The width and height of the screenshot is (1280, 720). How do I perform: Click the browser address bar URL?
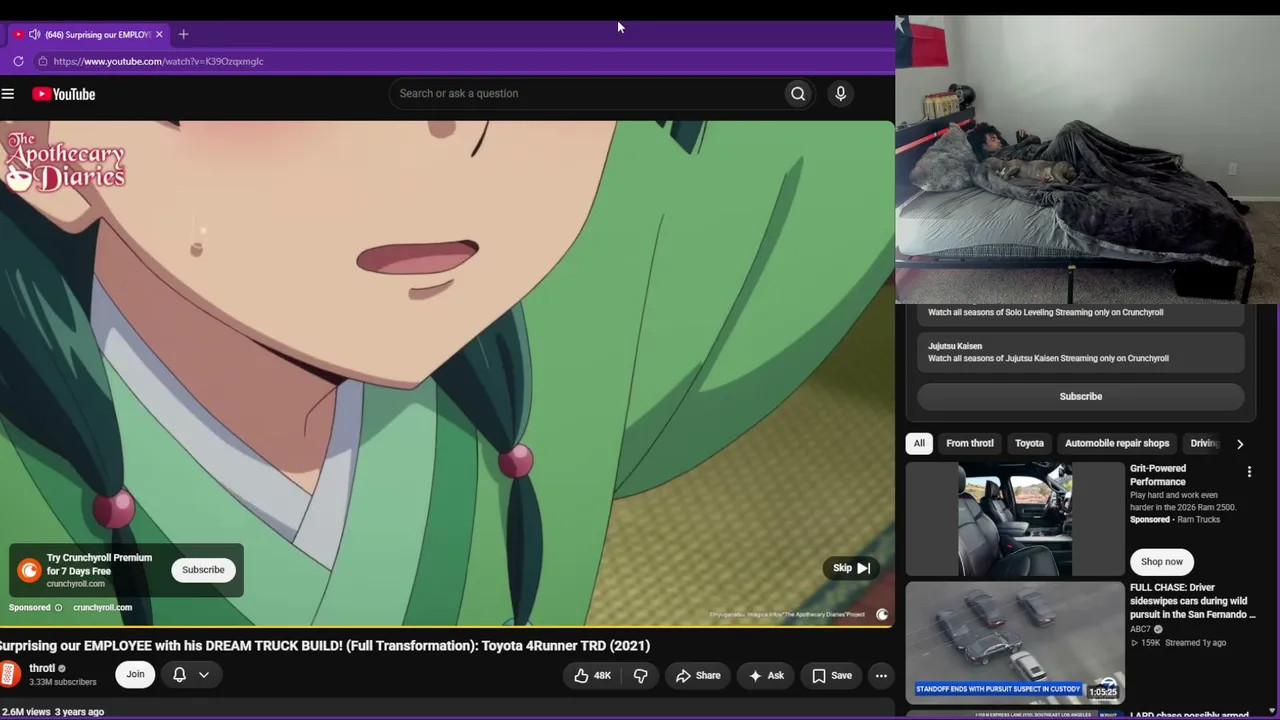(159, 61)
